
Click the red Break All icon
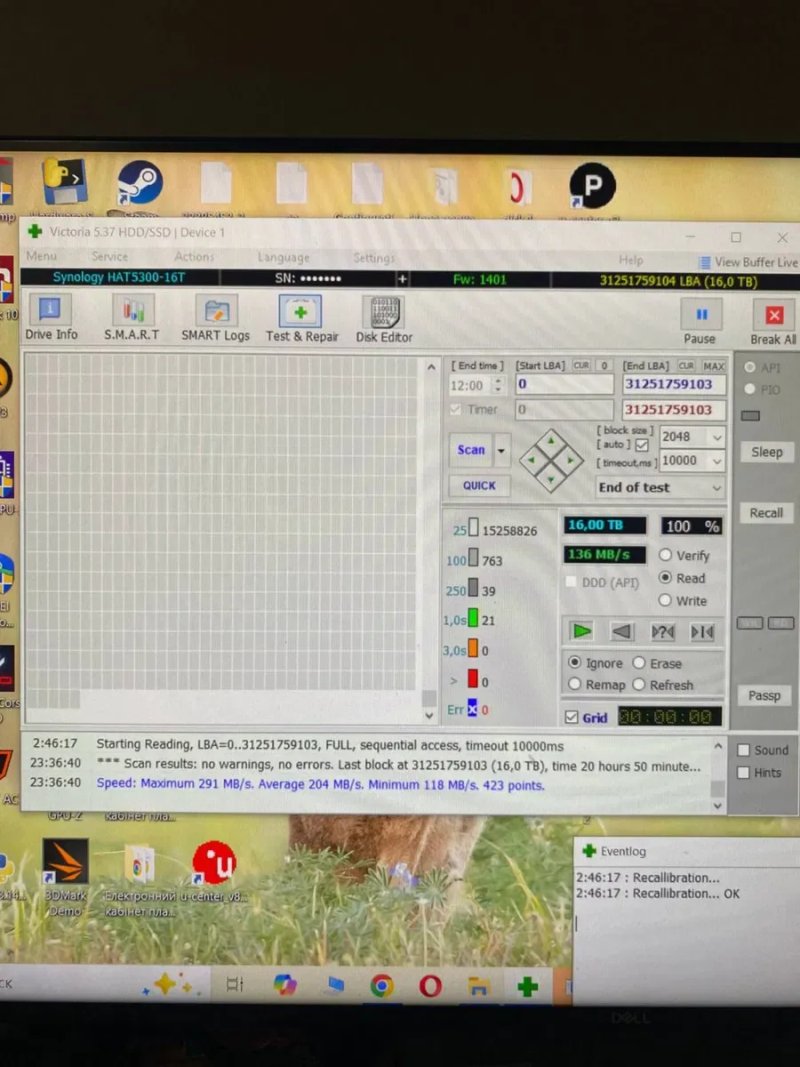774,315
